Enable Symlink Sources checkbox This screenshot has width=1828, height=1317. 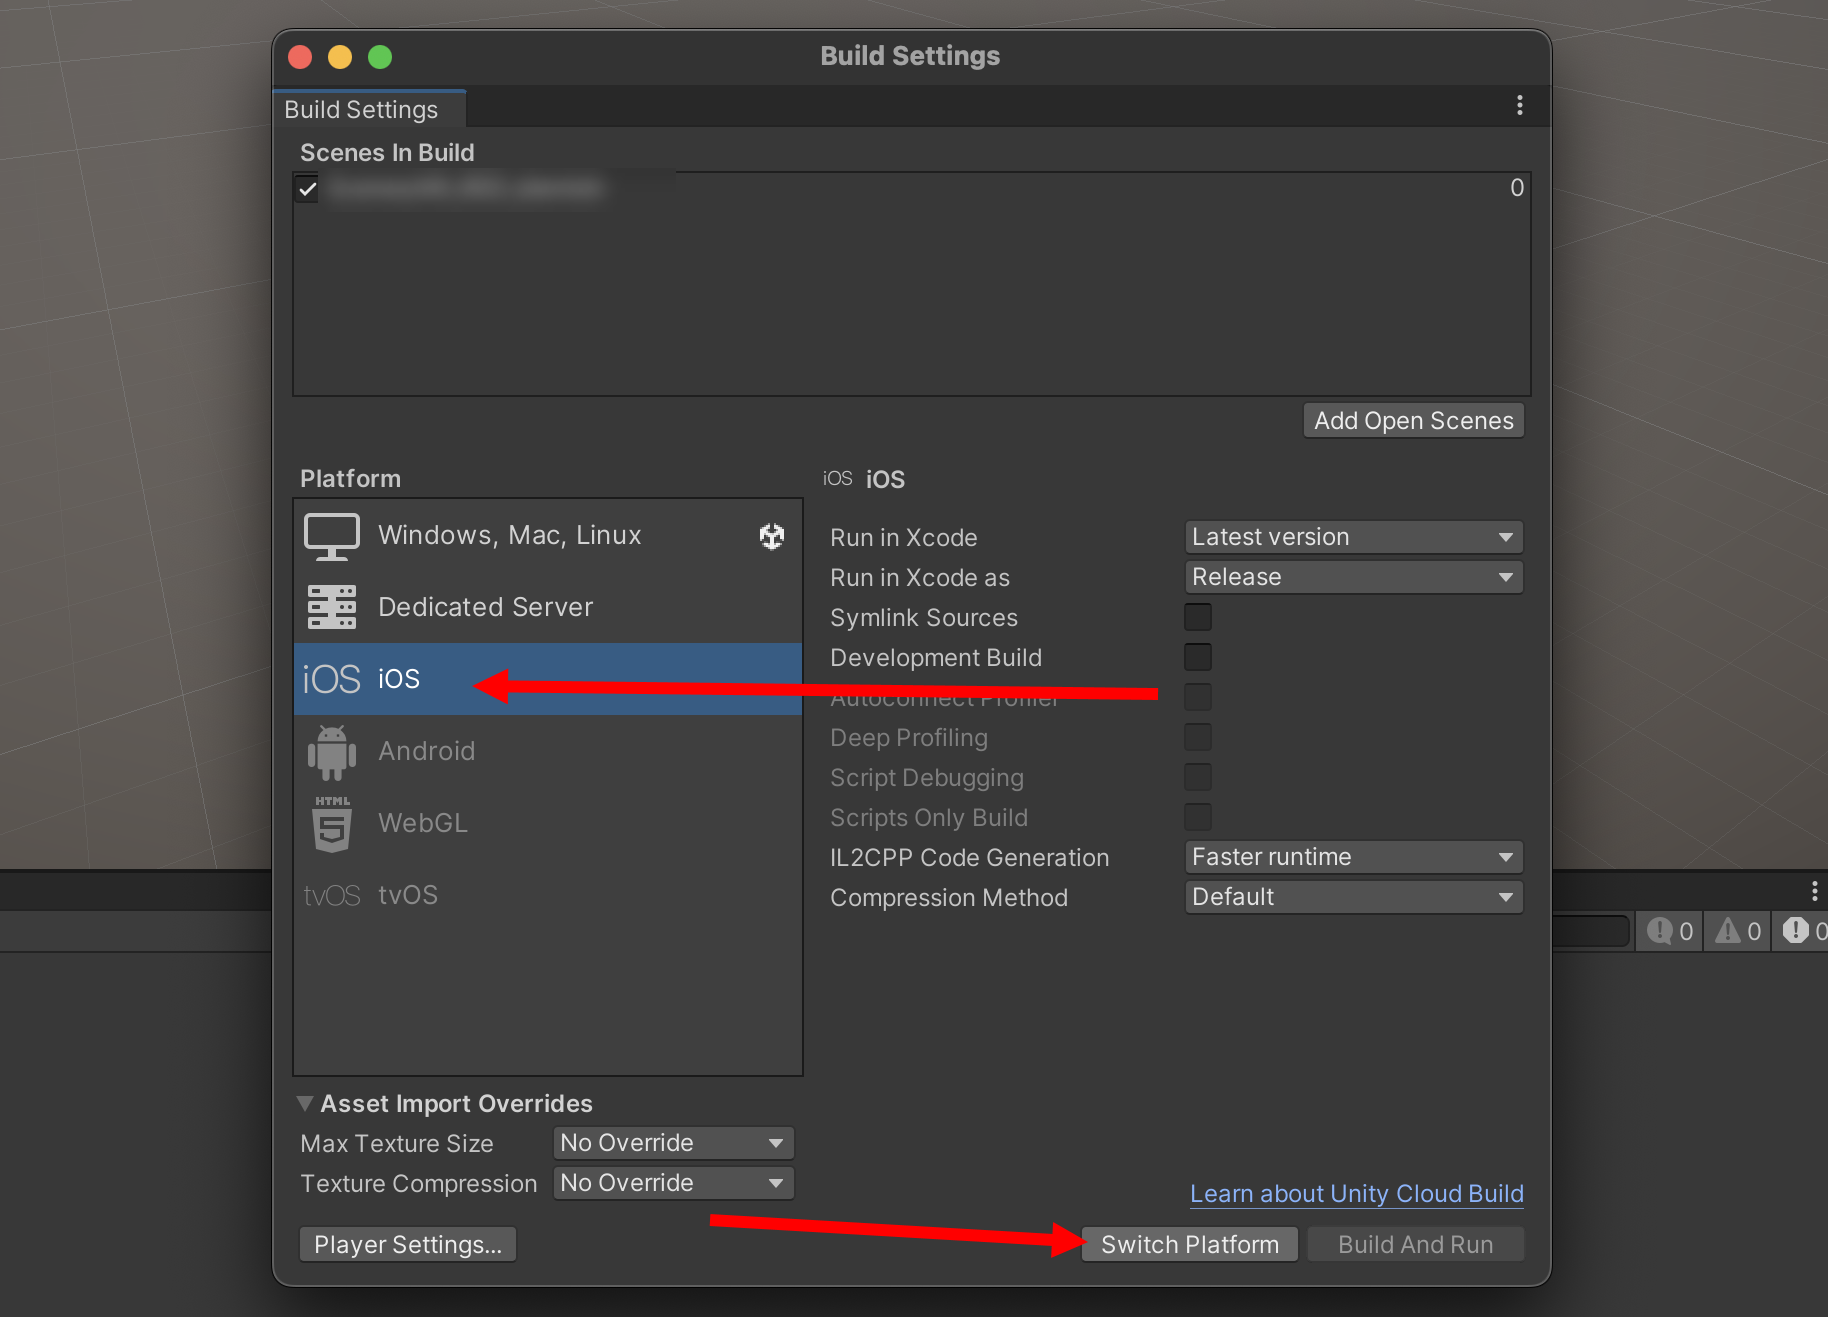[x=1198, y=617]
